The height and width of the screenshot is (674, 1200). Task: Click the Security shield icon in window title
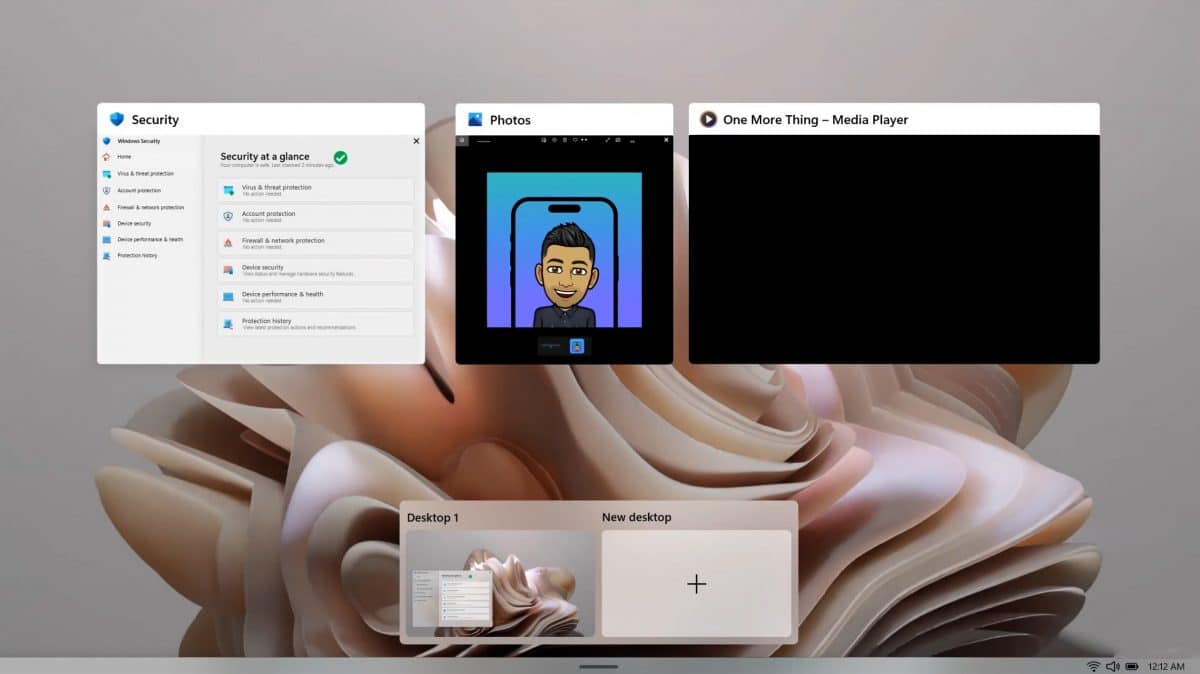117,119
